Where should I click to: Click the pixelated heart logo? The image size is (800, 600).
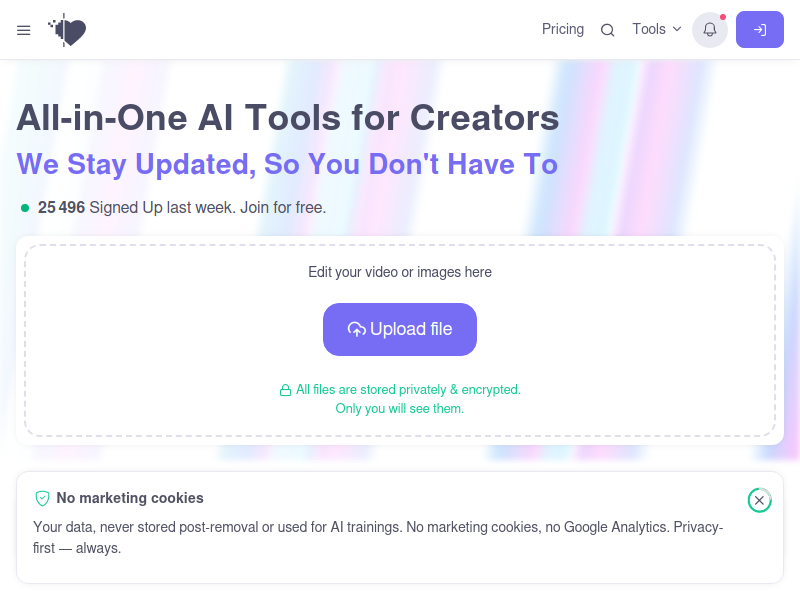click(x=67, y=30)
